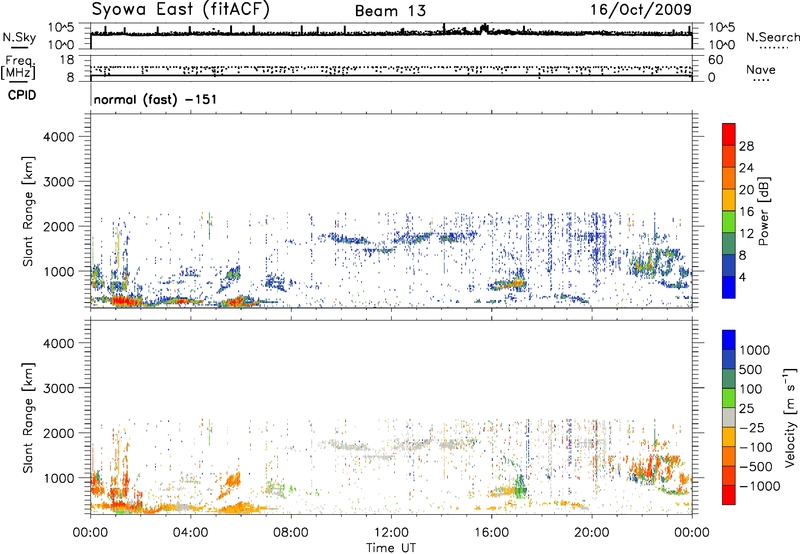
Task: Click the velocity color bar gray segment
Action: point(729,417)
